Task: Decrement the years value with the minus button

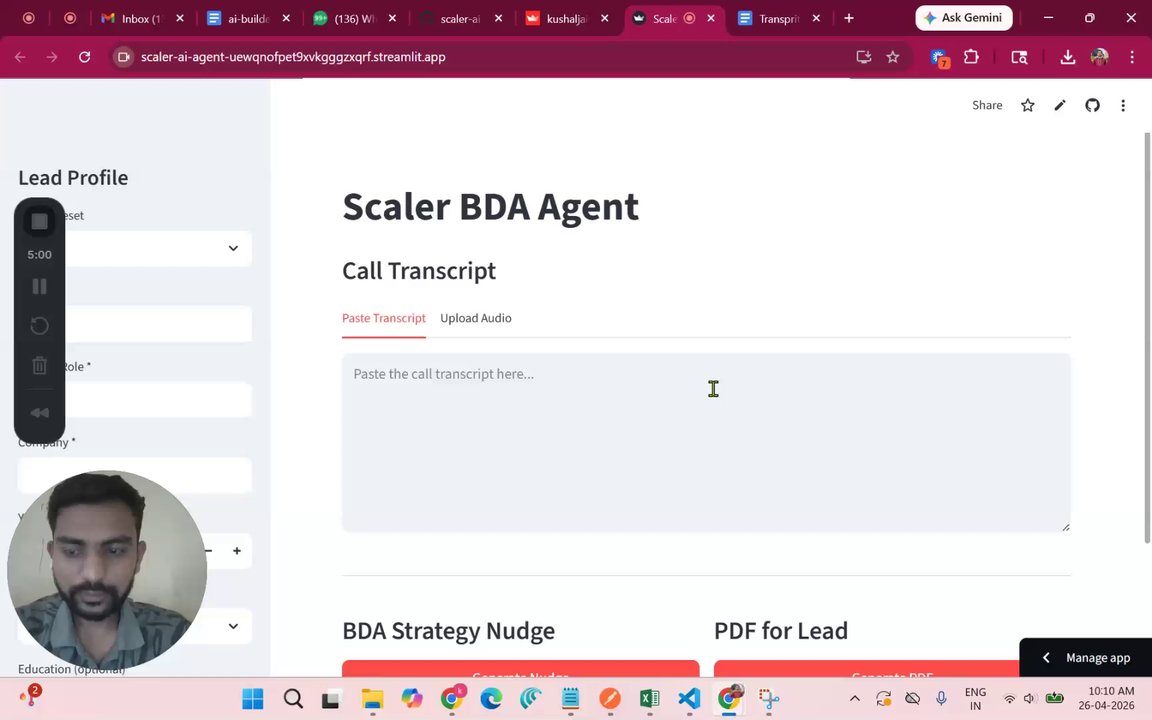Action: click(209, 551)
